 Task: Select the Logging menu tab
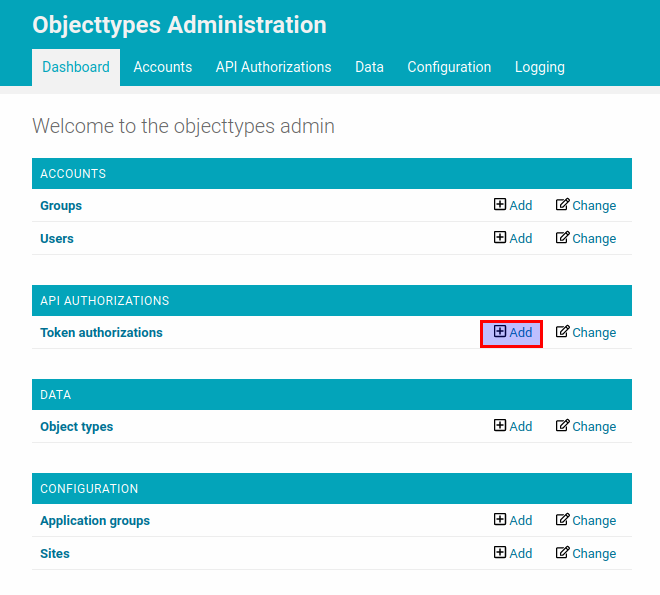pos(540,67)
